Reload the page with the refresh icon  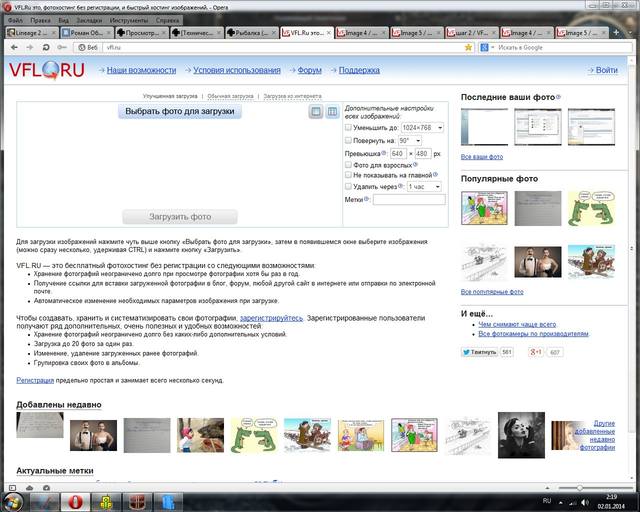coord(46,47)
